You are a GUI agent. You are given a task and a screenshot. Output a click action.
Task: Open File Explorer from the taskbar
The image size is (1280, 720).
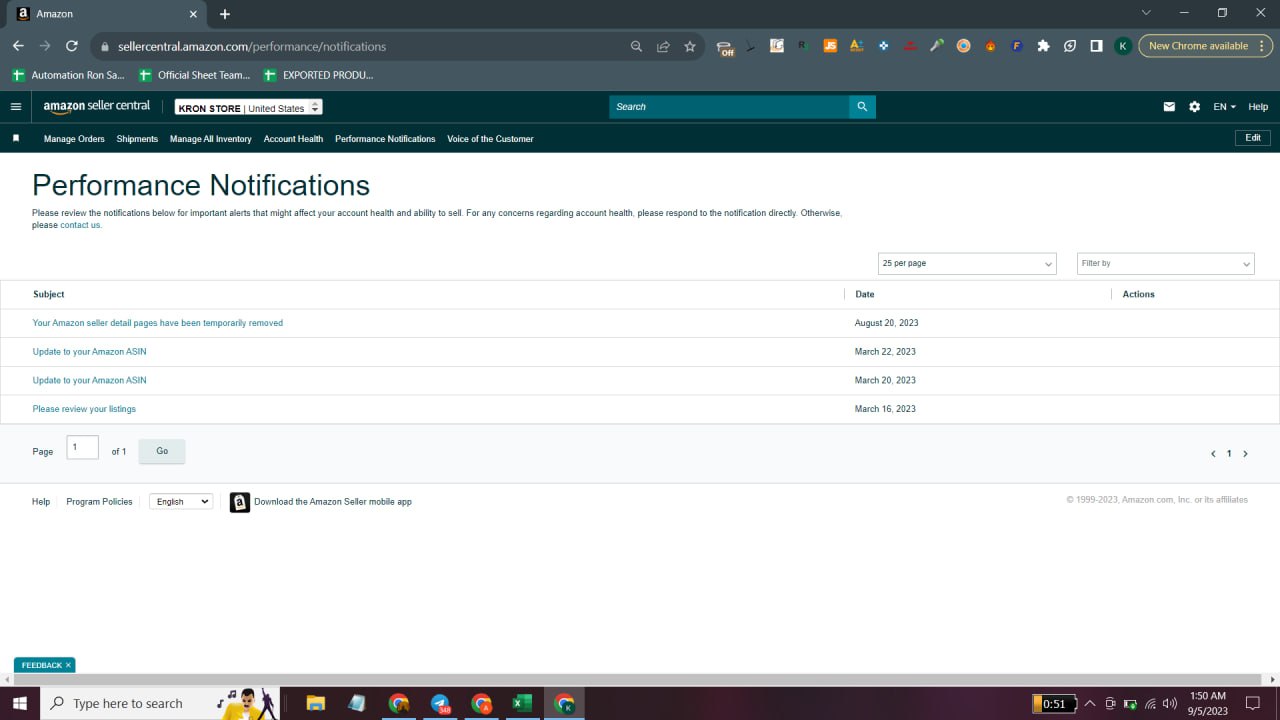(315, 703)
